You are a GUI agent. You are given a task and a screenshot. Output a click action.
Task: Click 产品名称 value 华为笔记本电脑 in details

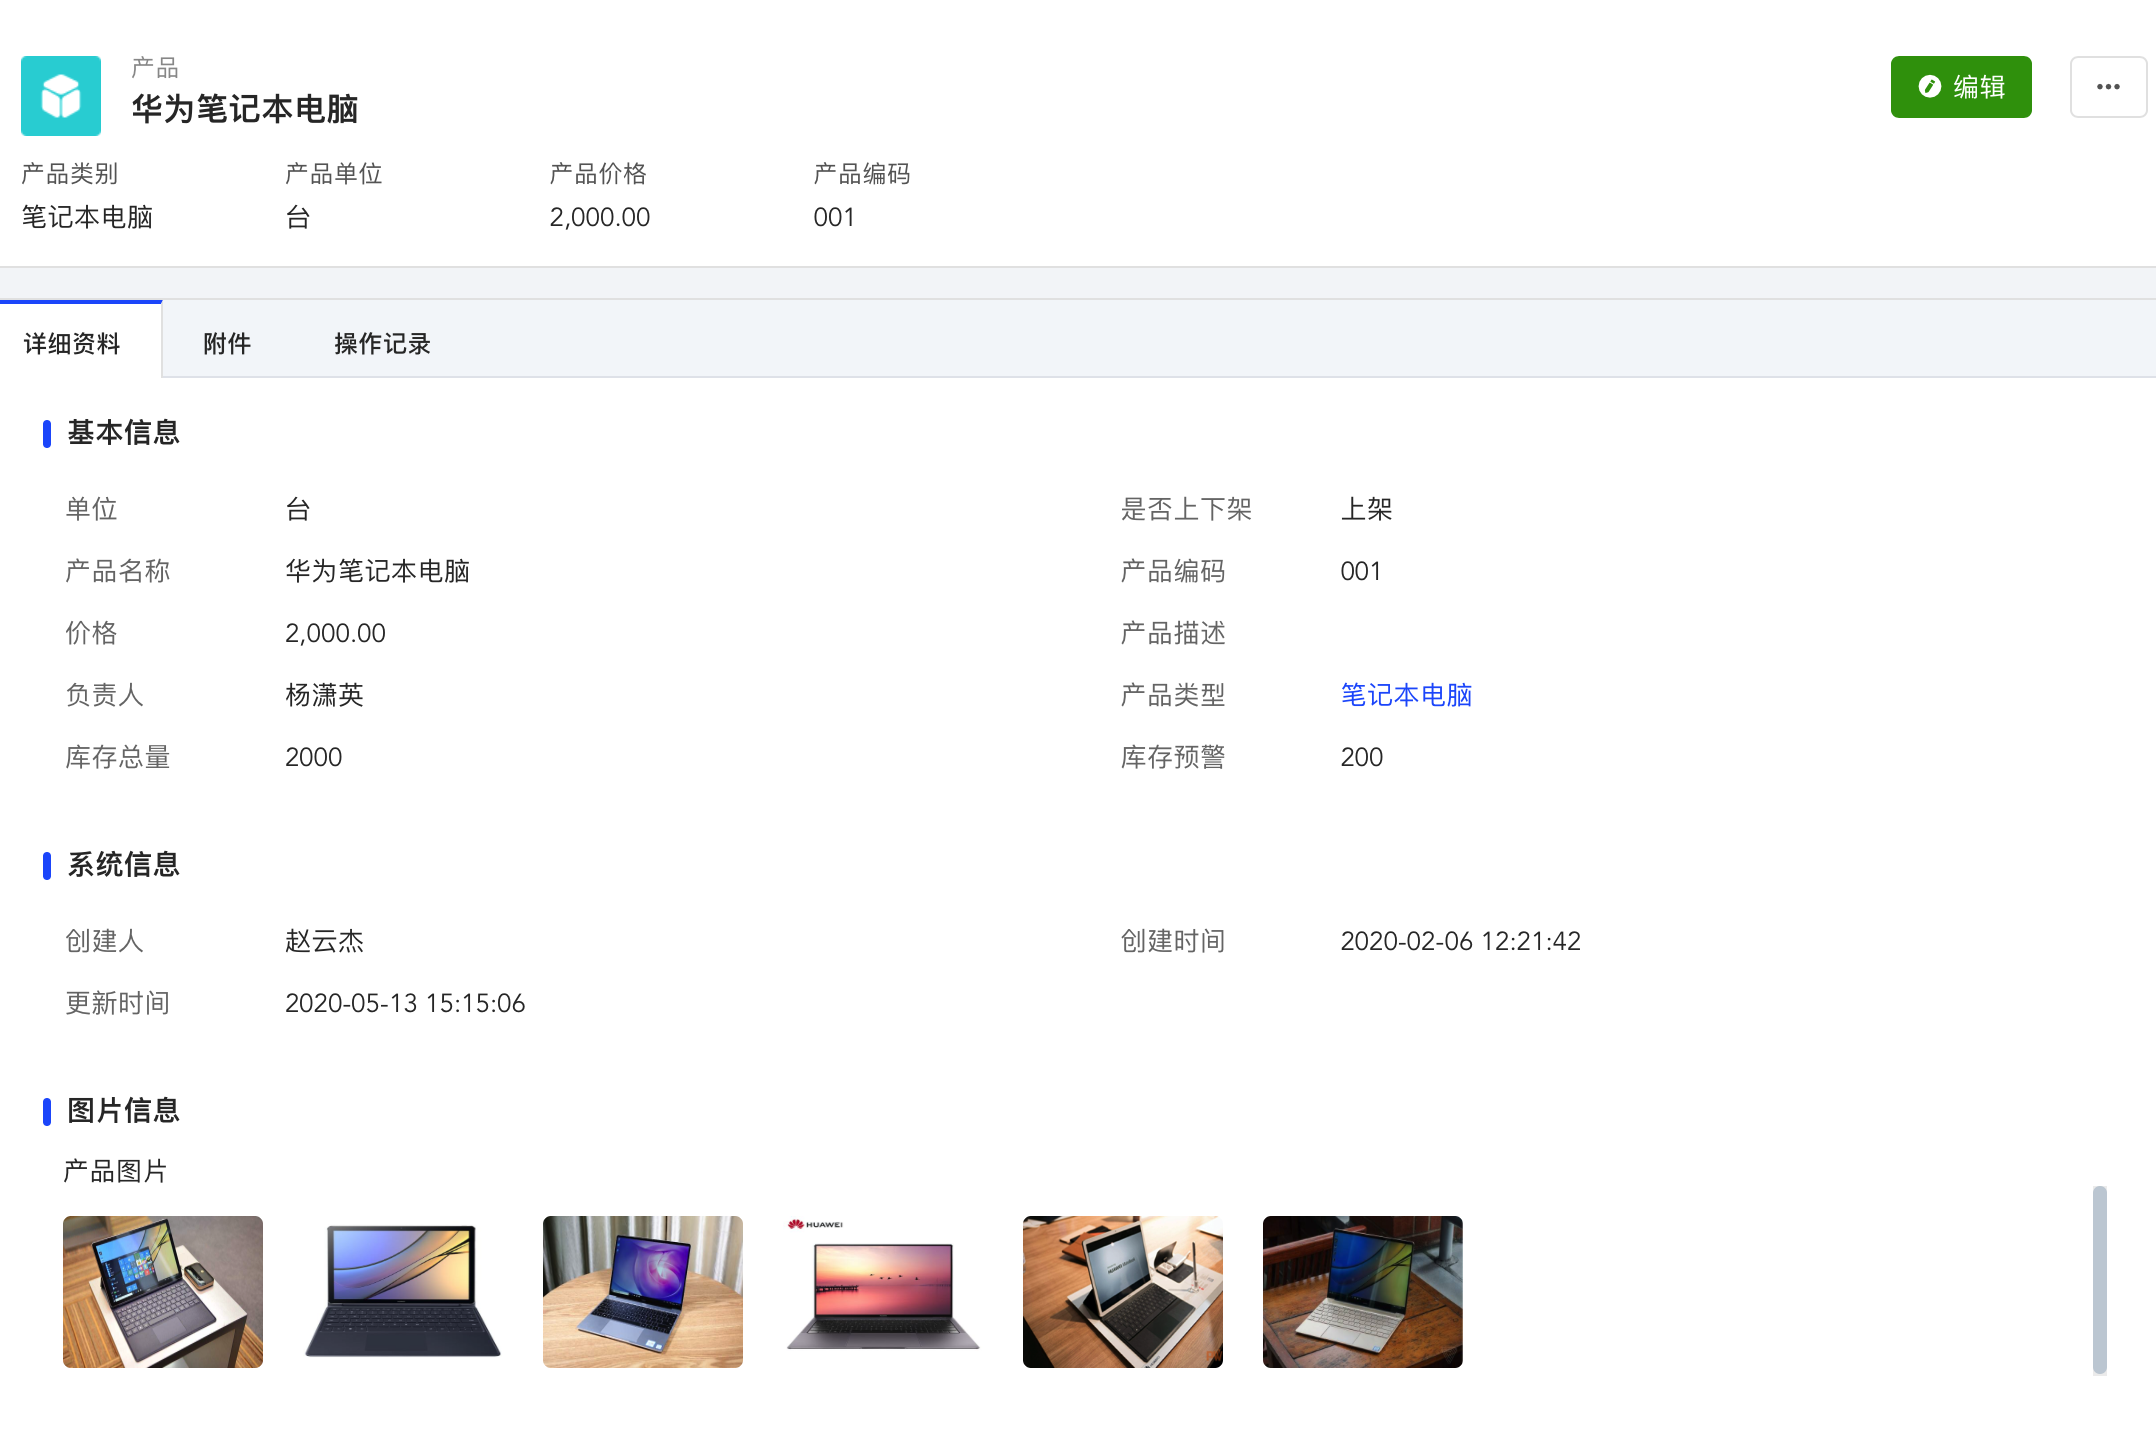tap(377, 571)
